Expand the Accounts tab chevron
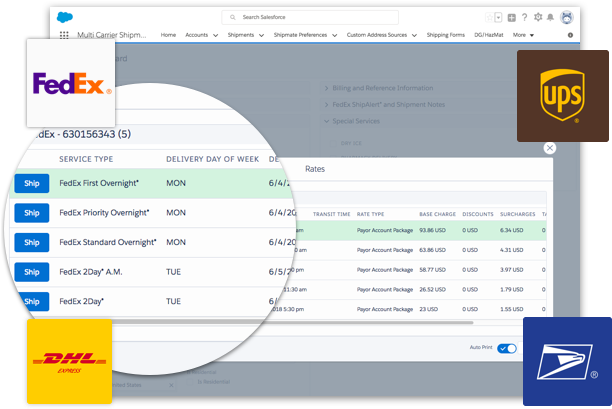The image size is (612, 409). coord(215,35)
